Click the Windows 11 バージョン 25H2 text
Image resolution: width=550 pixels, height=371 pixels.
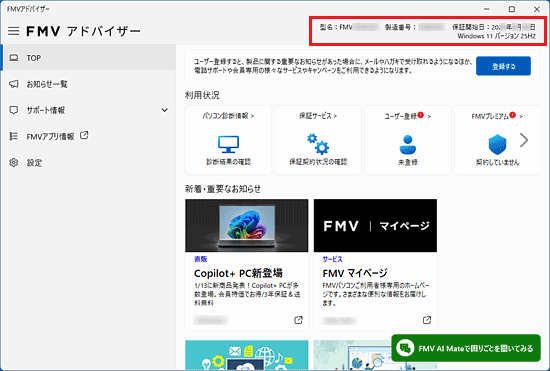click(x=496, y=36)
